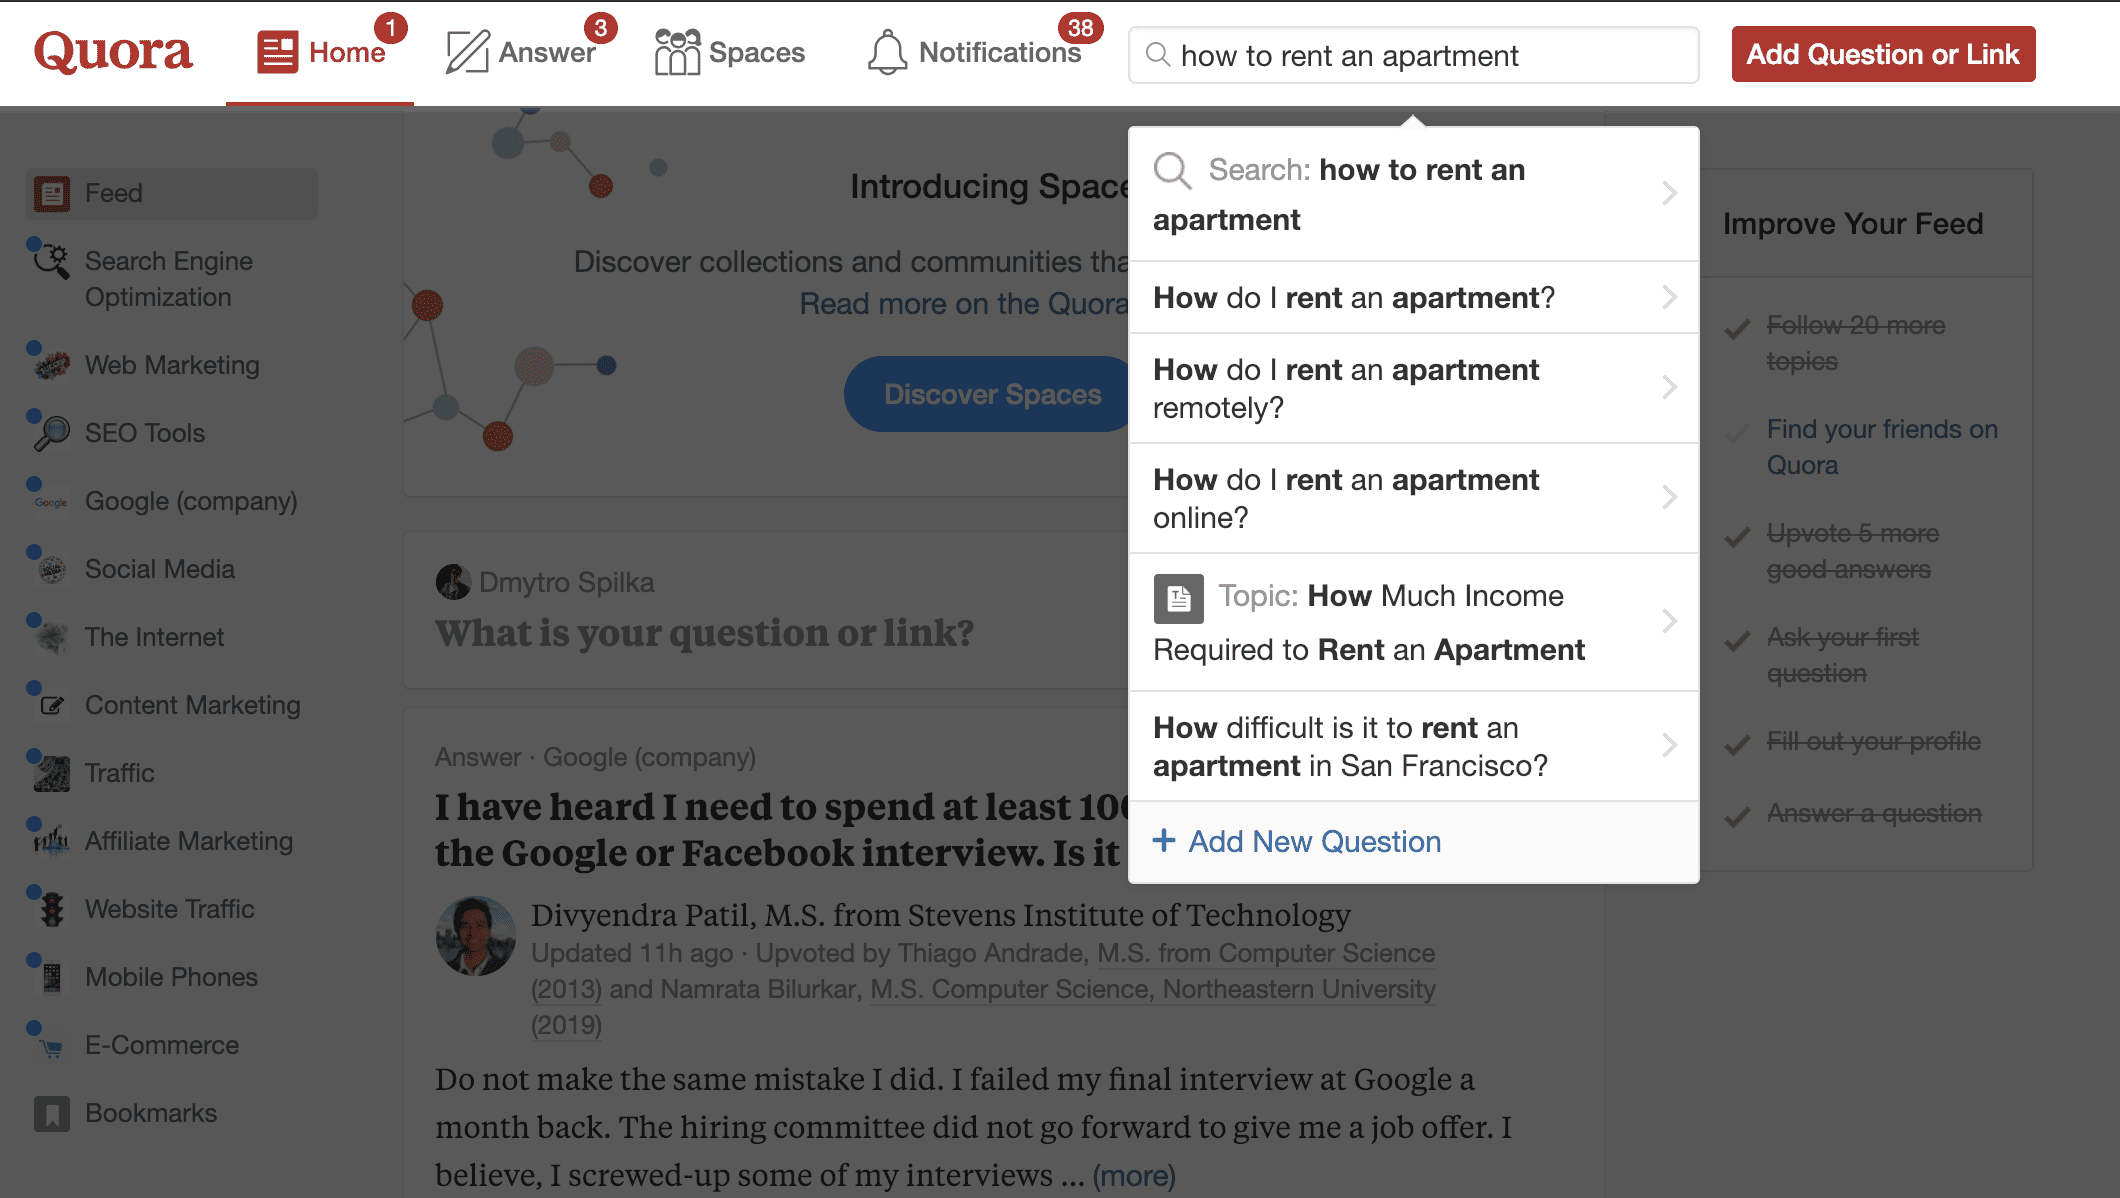Viewport: 2120px width, 1198px height.
Task: Click the search input field
Action: (1412, 52)
